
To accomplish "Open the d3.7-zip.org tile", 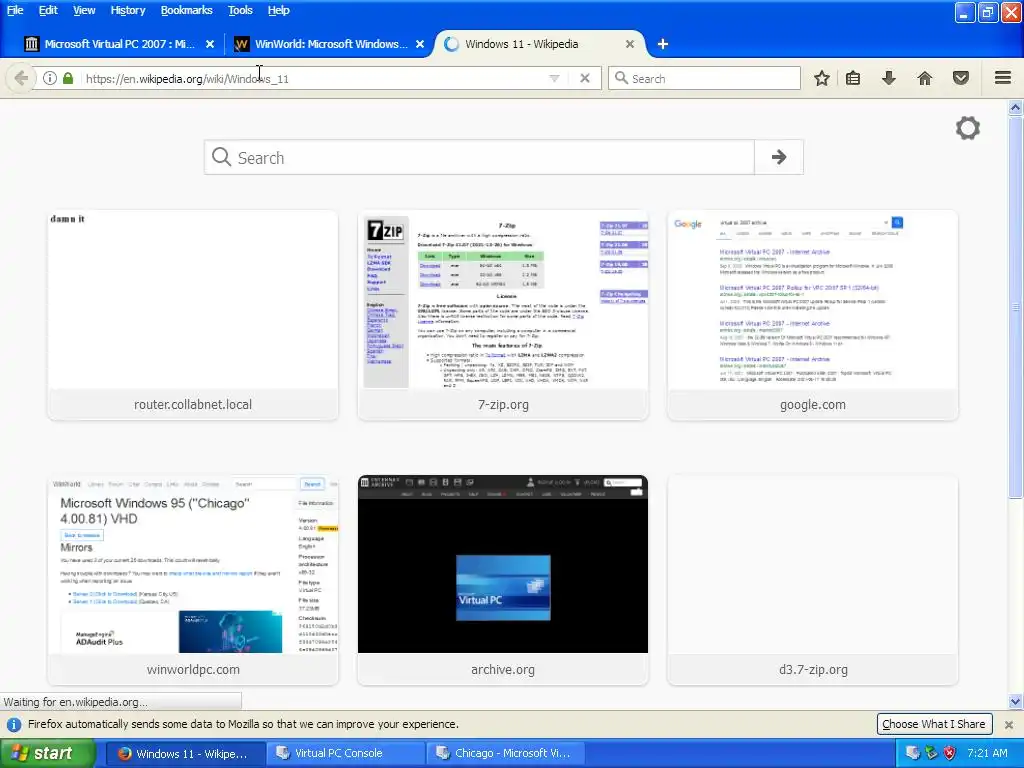I will 812,580.
